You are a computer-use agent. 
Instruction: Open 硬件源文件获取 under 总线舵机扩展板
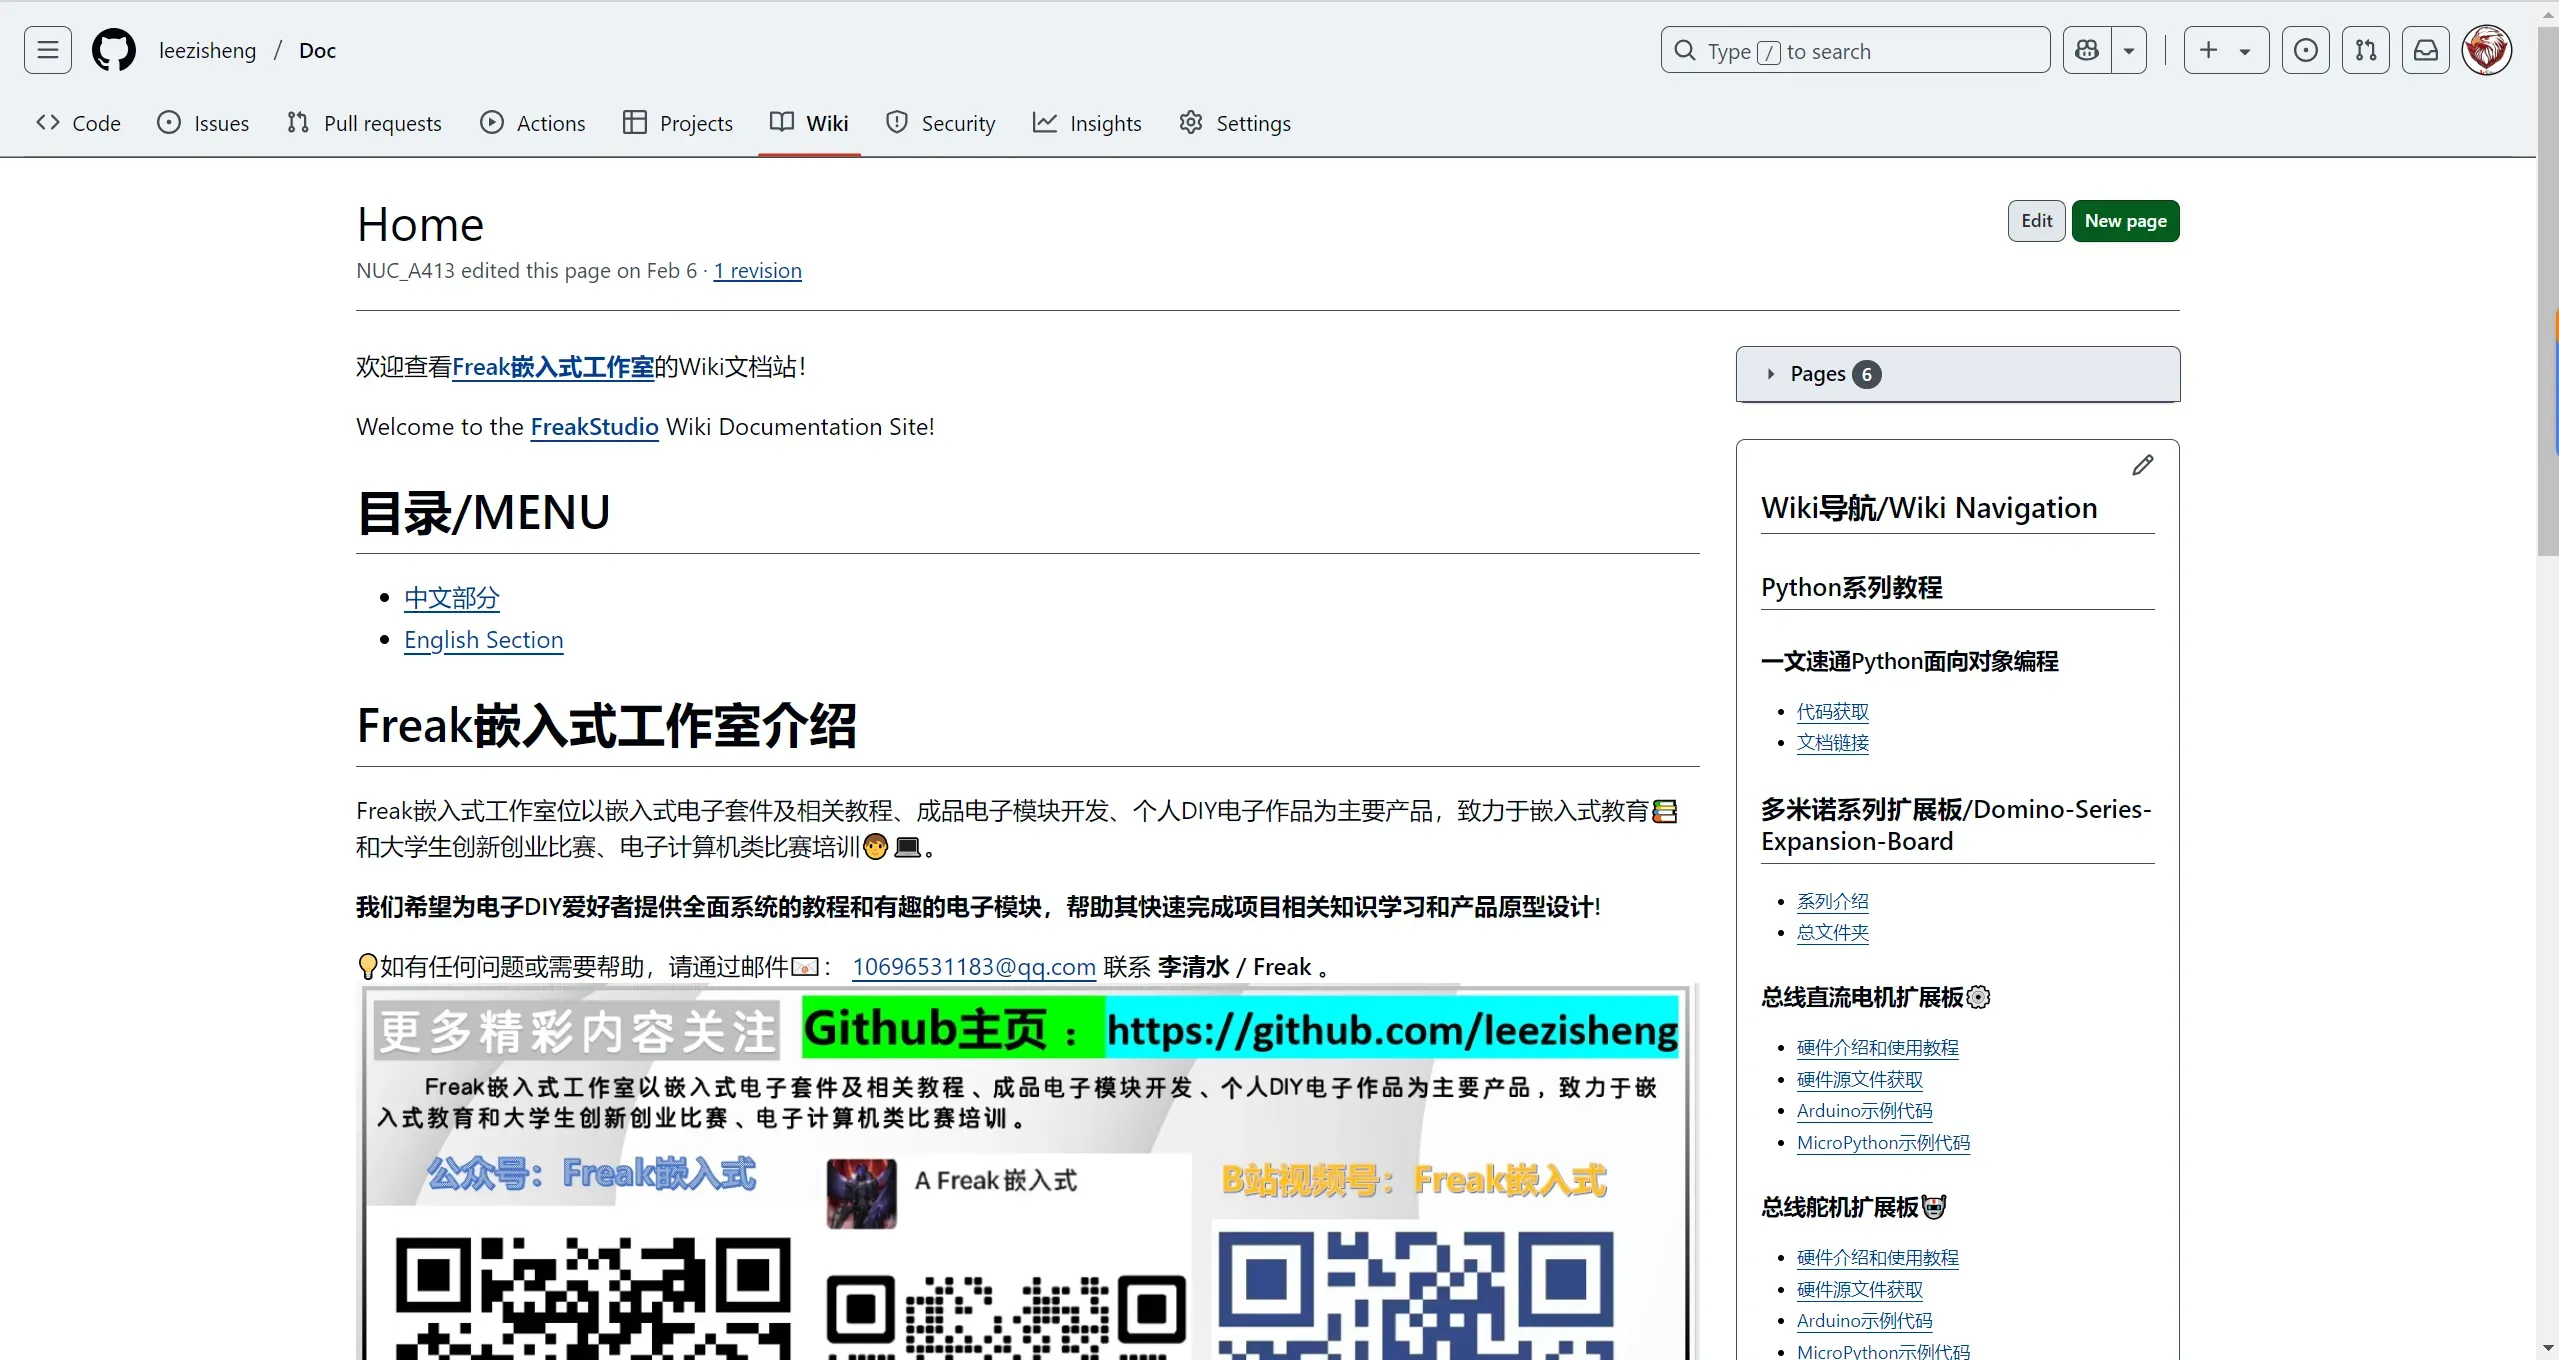tap(1859, 1290)
